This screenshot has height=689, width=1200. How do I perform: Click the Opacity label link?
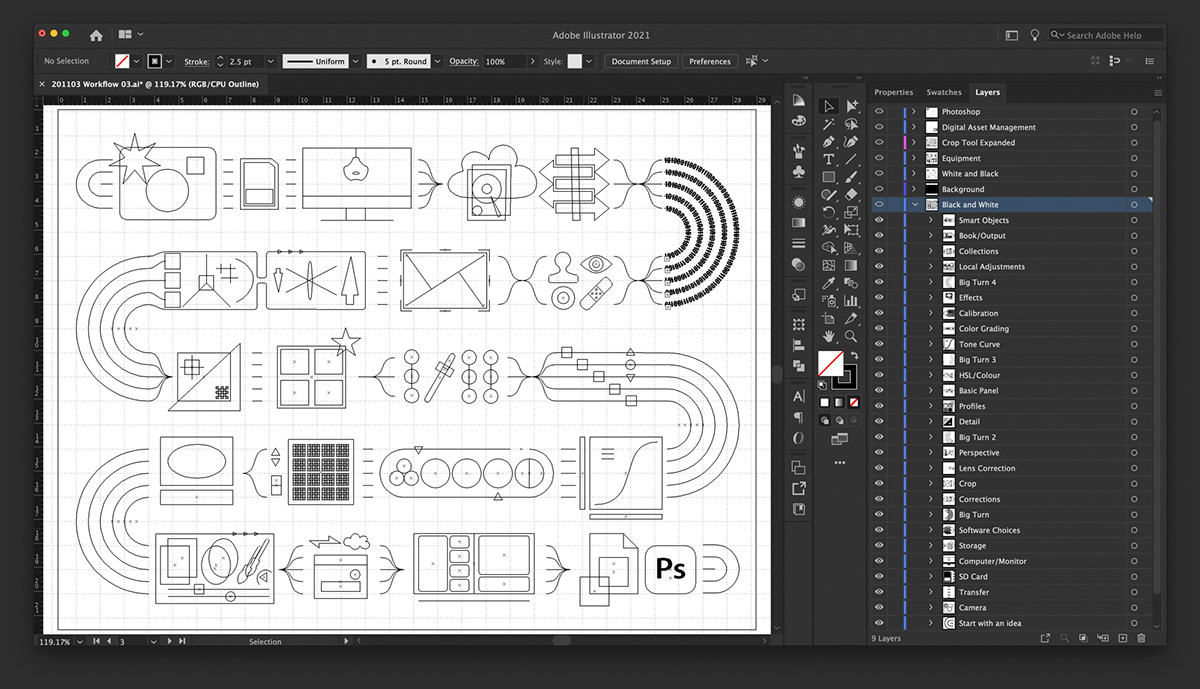pos(464,61)
